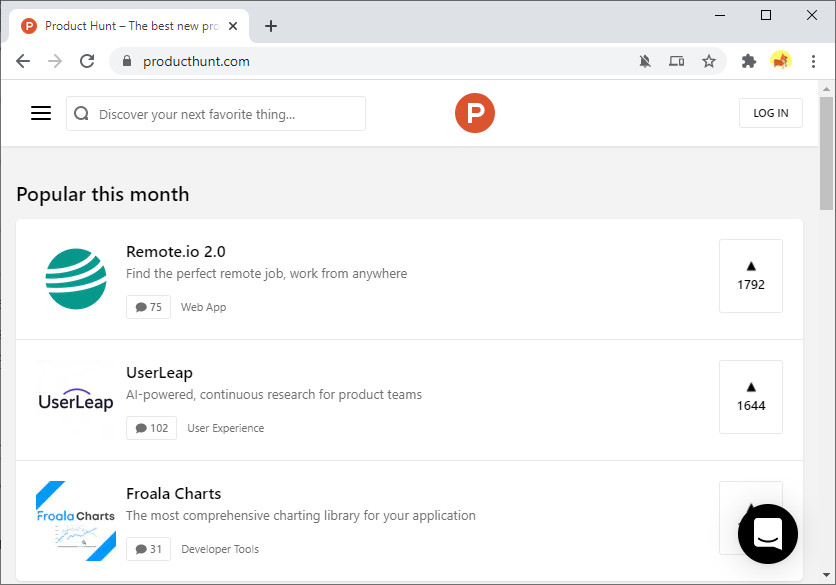Click 'The most comprehensive charting library' tagline
Image resolution: width=836 pixels, height=585 pixels.
[301, 516]
